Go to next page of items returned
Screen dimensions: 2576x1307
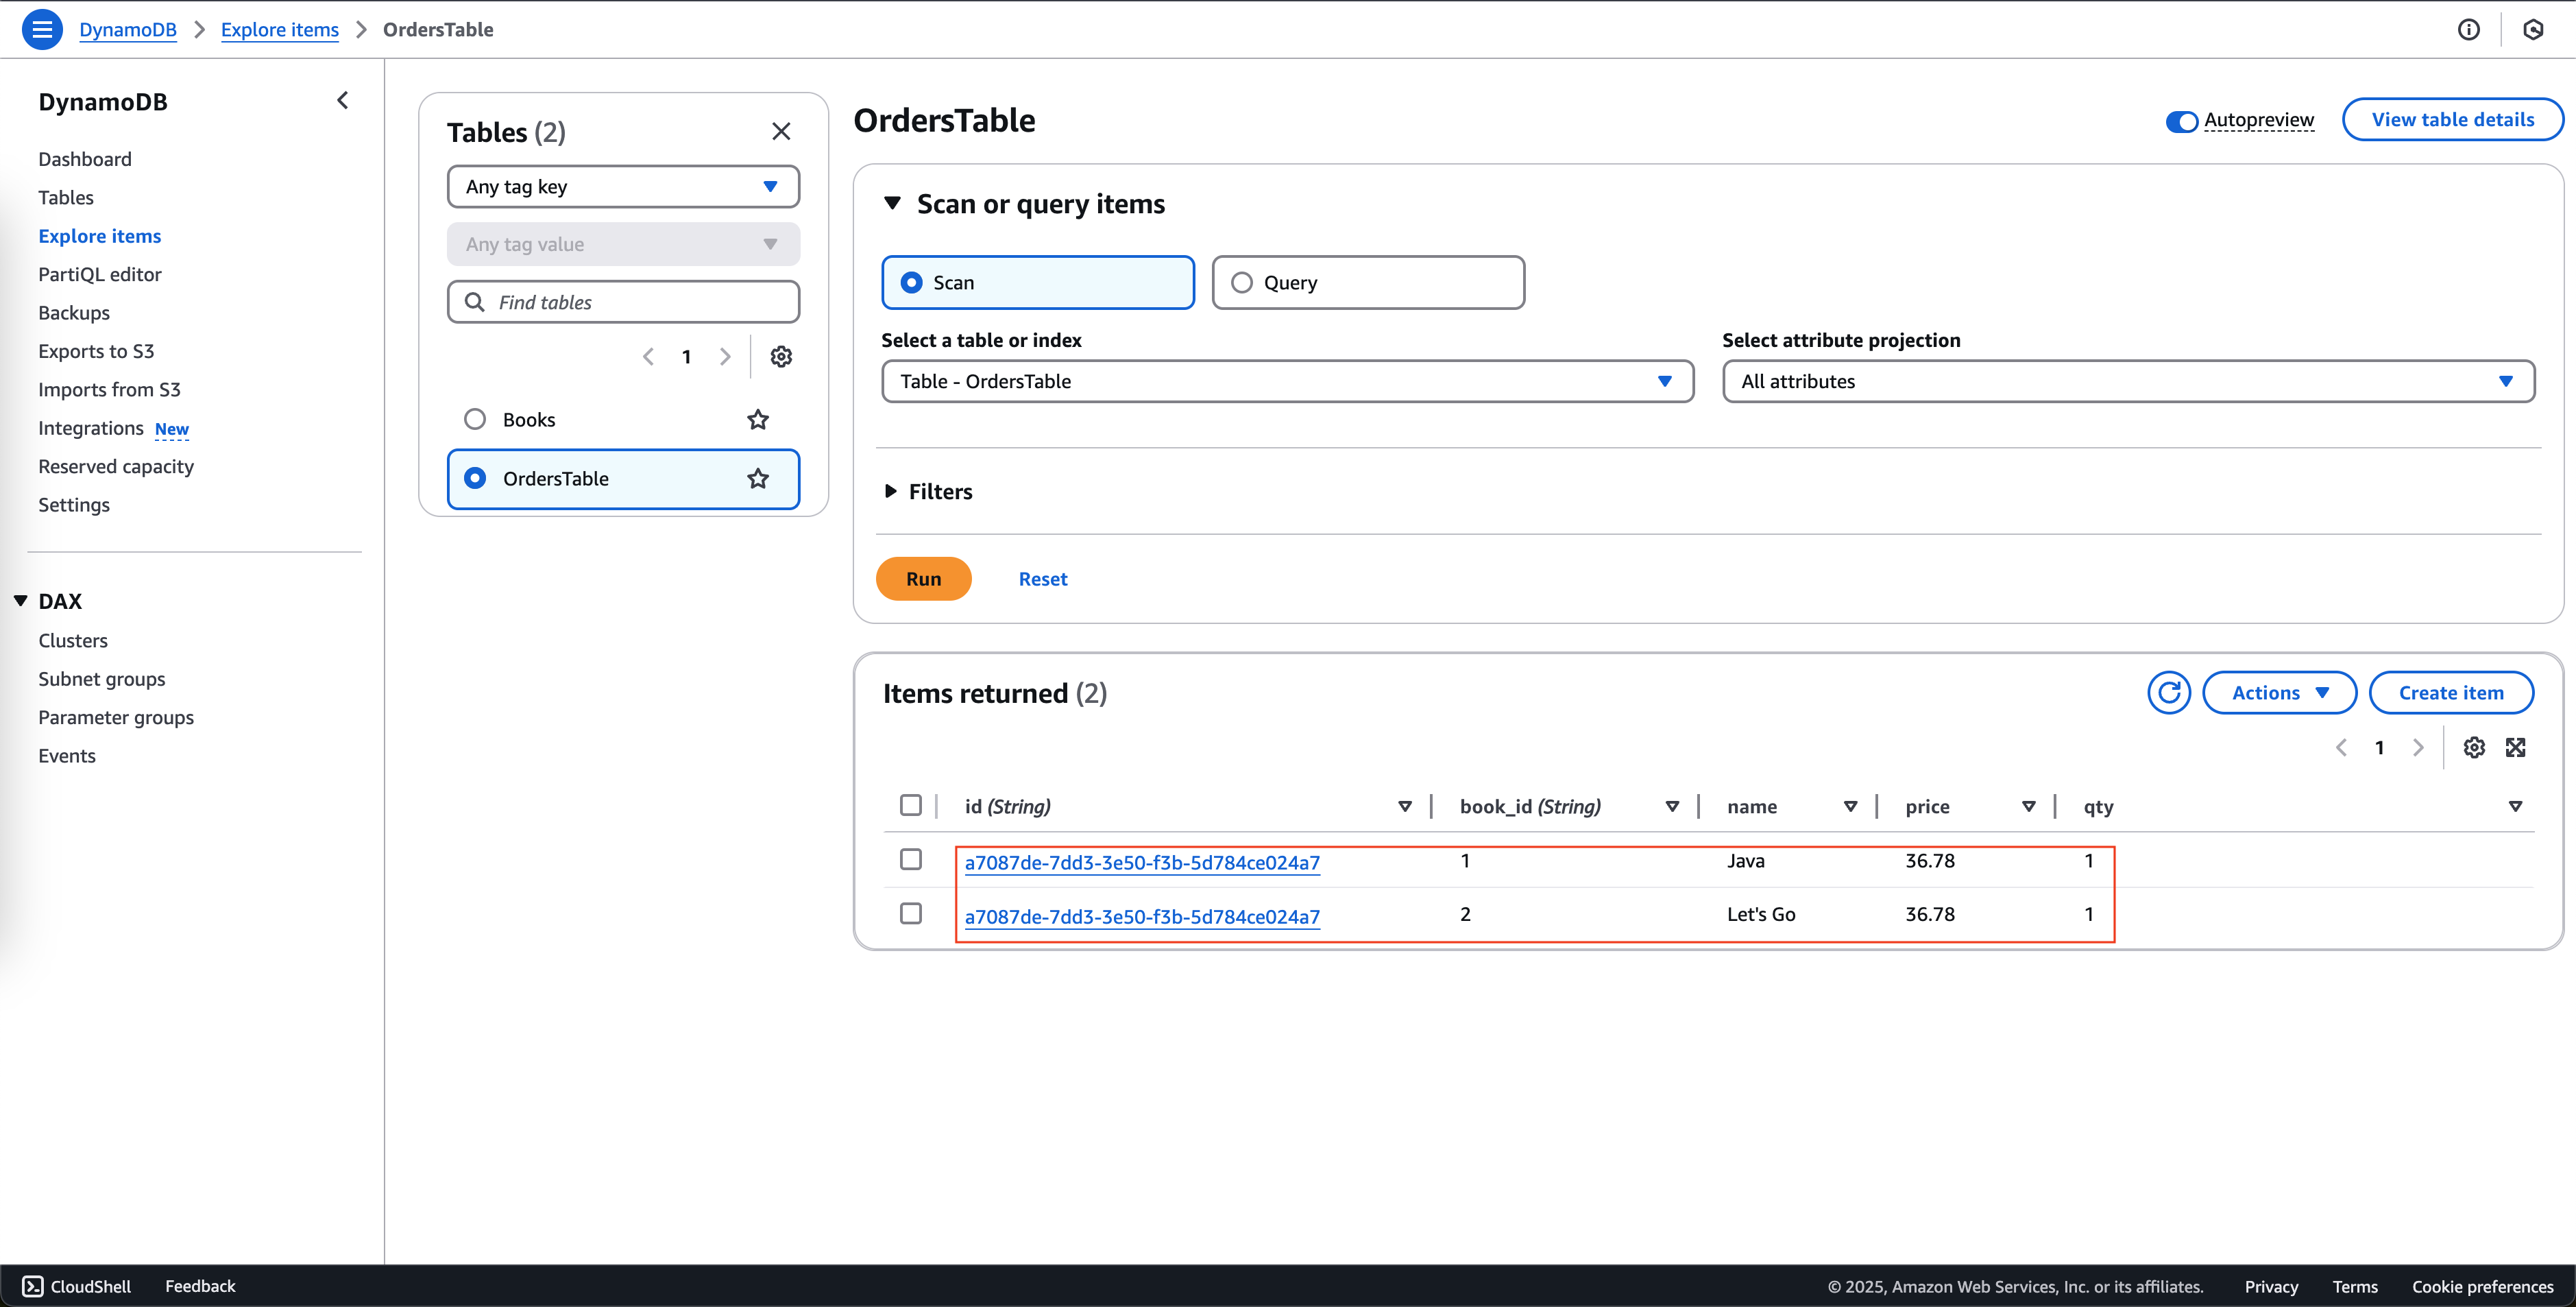click(2418, 747)
